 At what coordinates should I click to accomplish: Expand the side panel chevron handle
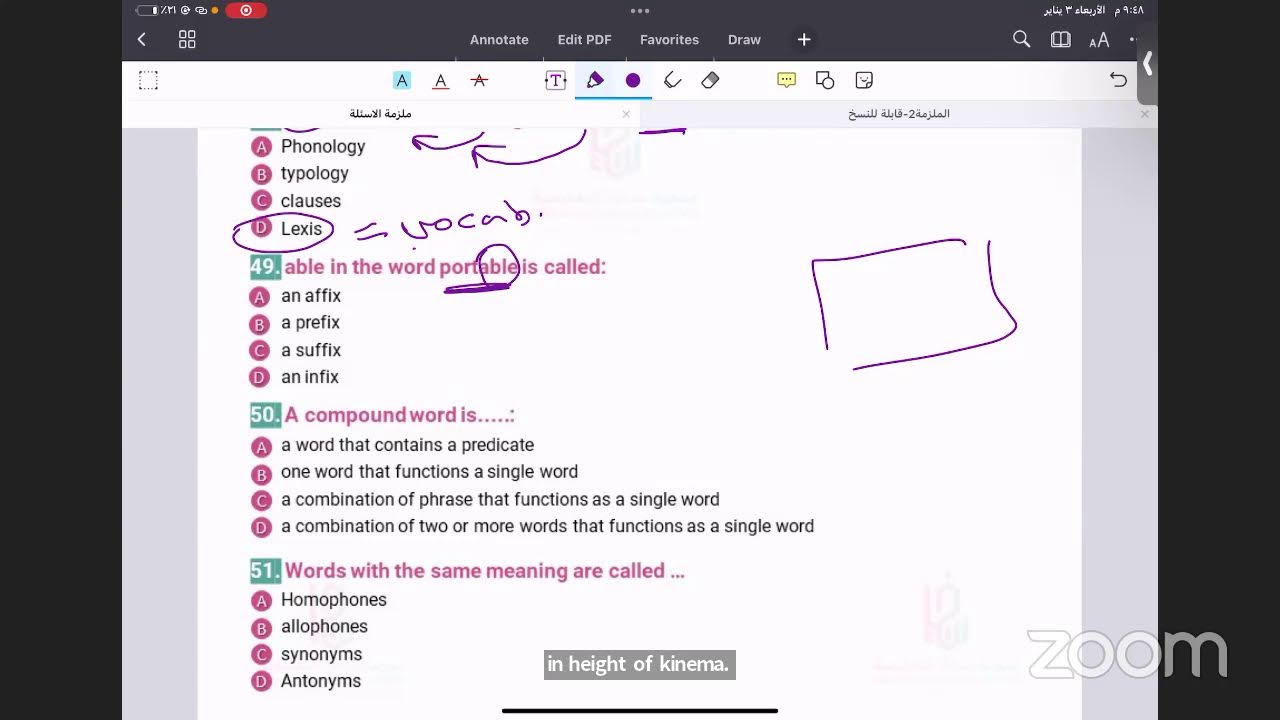tap(1148, 65)
